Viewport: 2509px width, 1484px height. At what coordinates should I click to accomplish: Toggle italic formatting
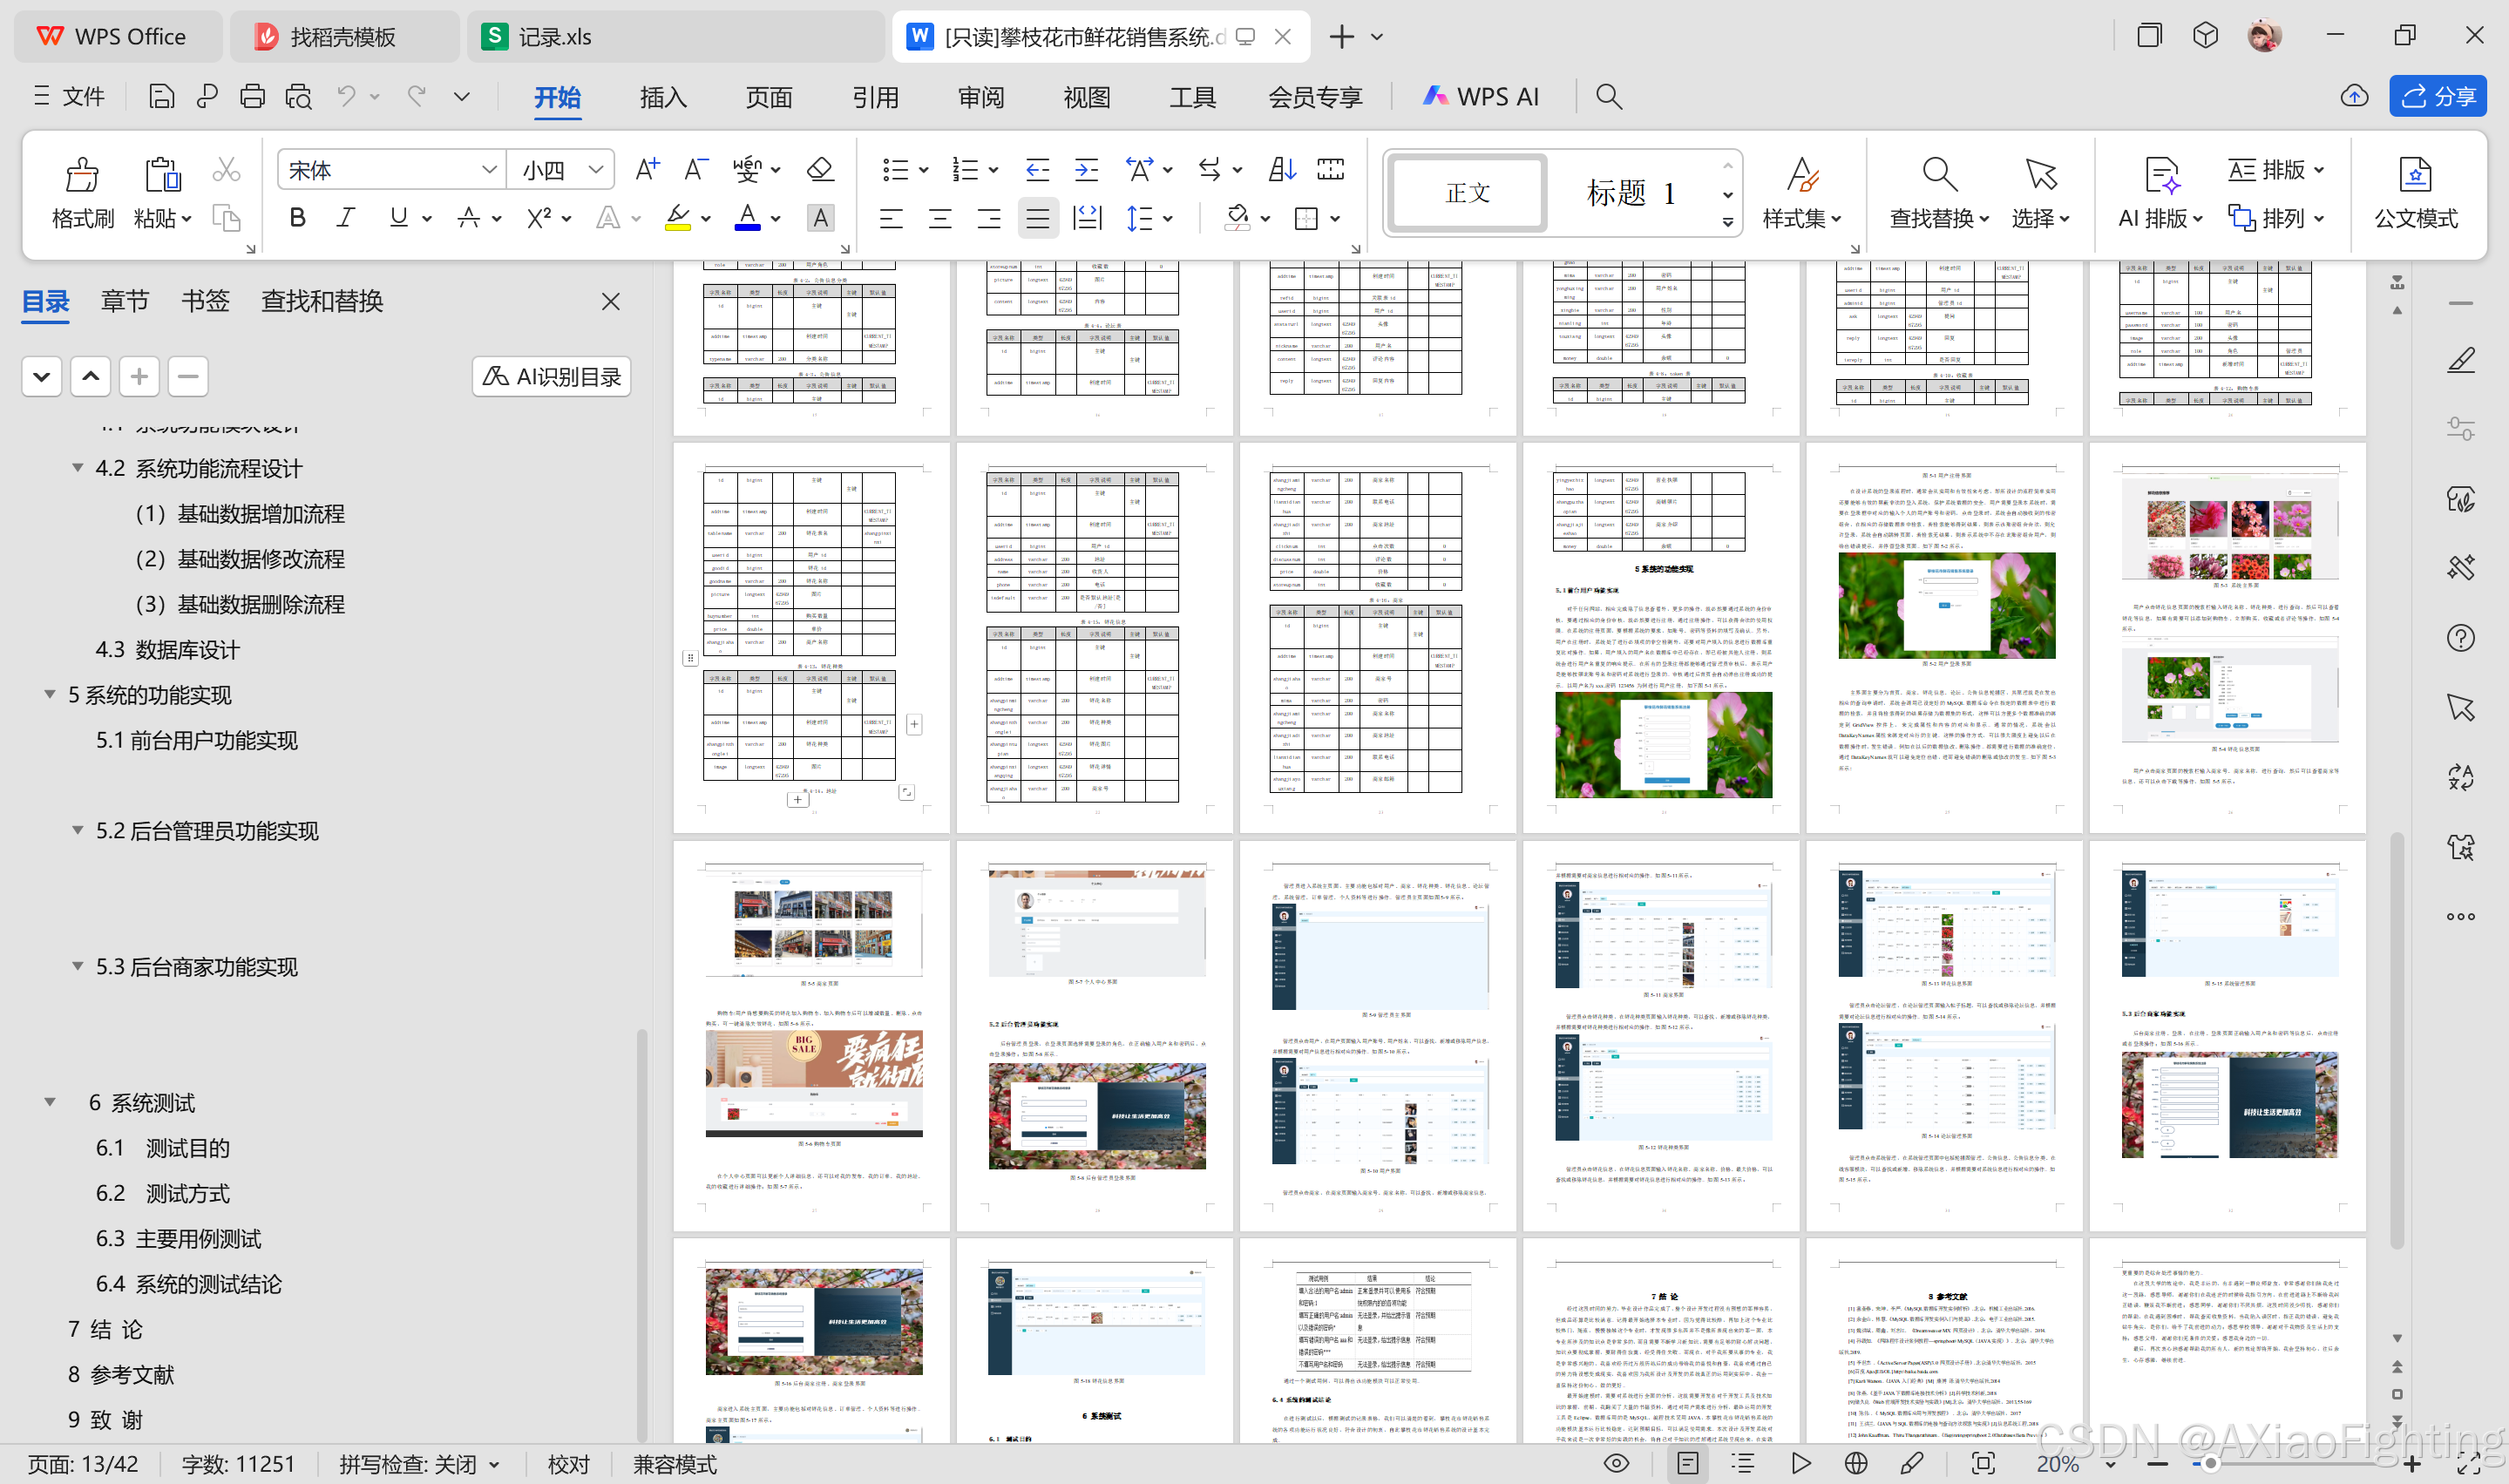[x=346, y=218]
